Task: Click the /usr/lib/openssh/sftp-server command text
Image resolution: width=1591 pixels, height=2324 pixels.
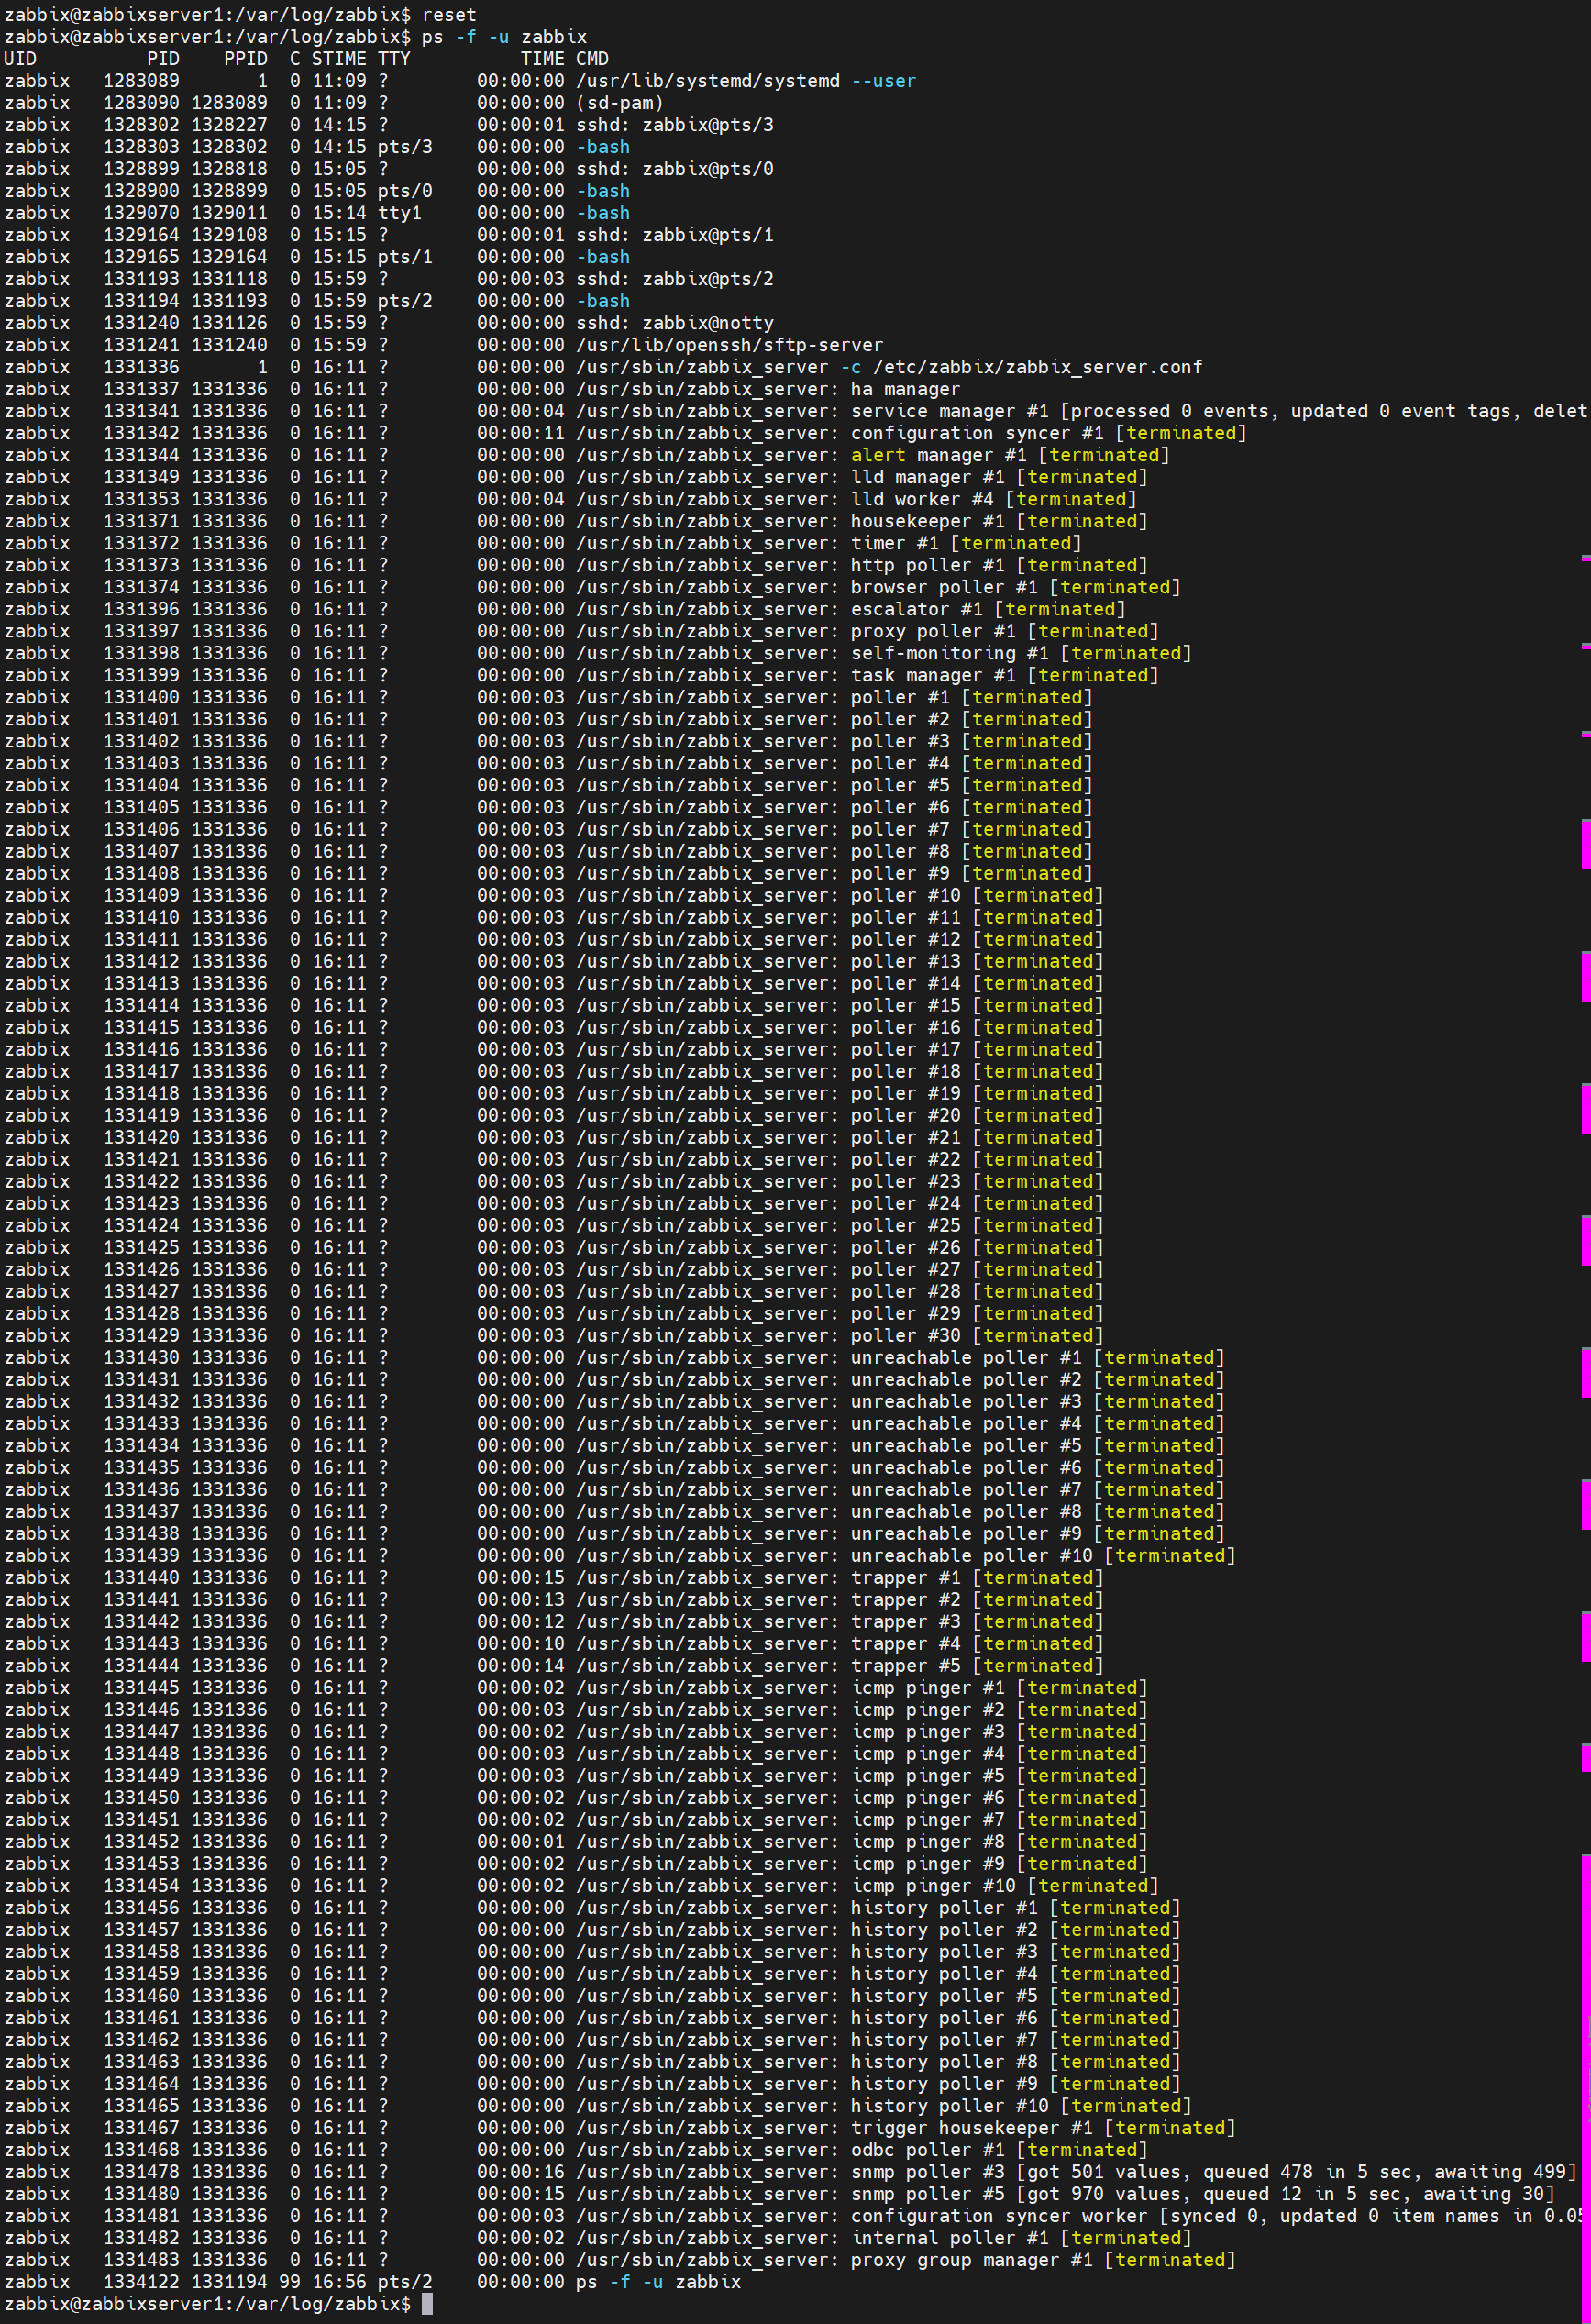Action: (x=729, y=345)
